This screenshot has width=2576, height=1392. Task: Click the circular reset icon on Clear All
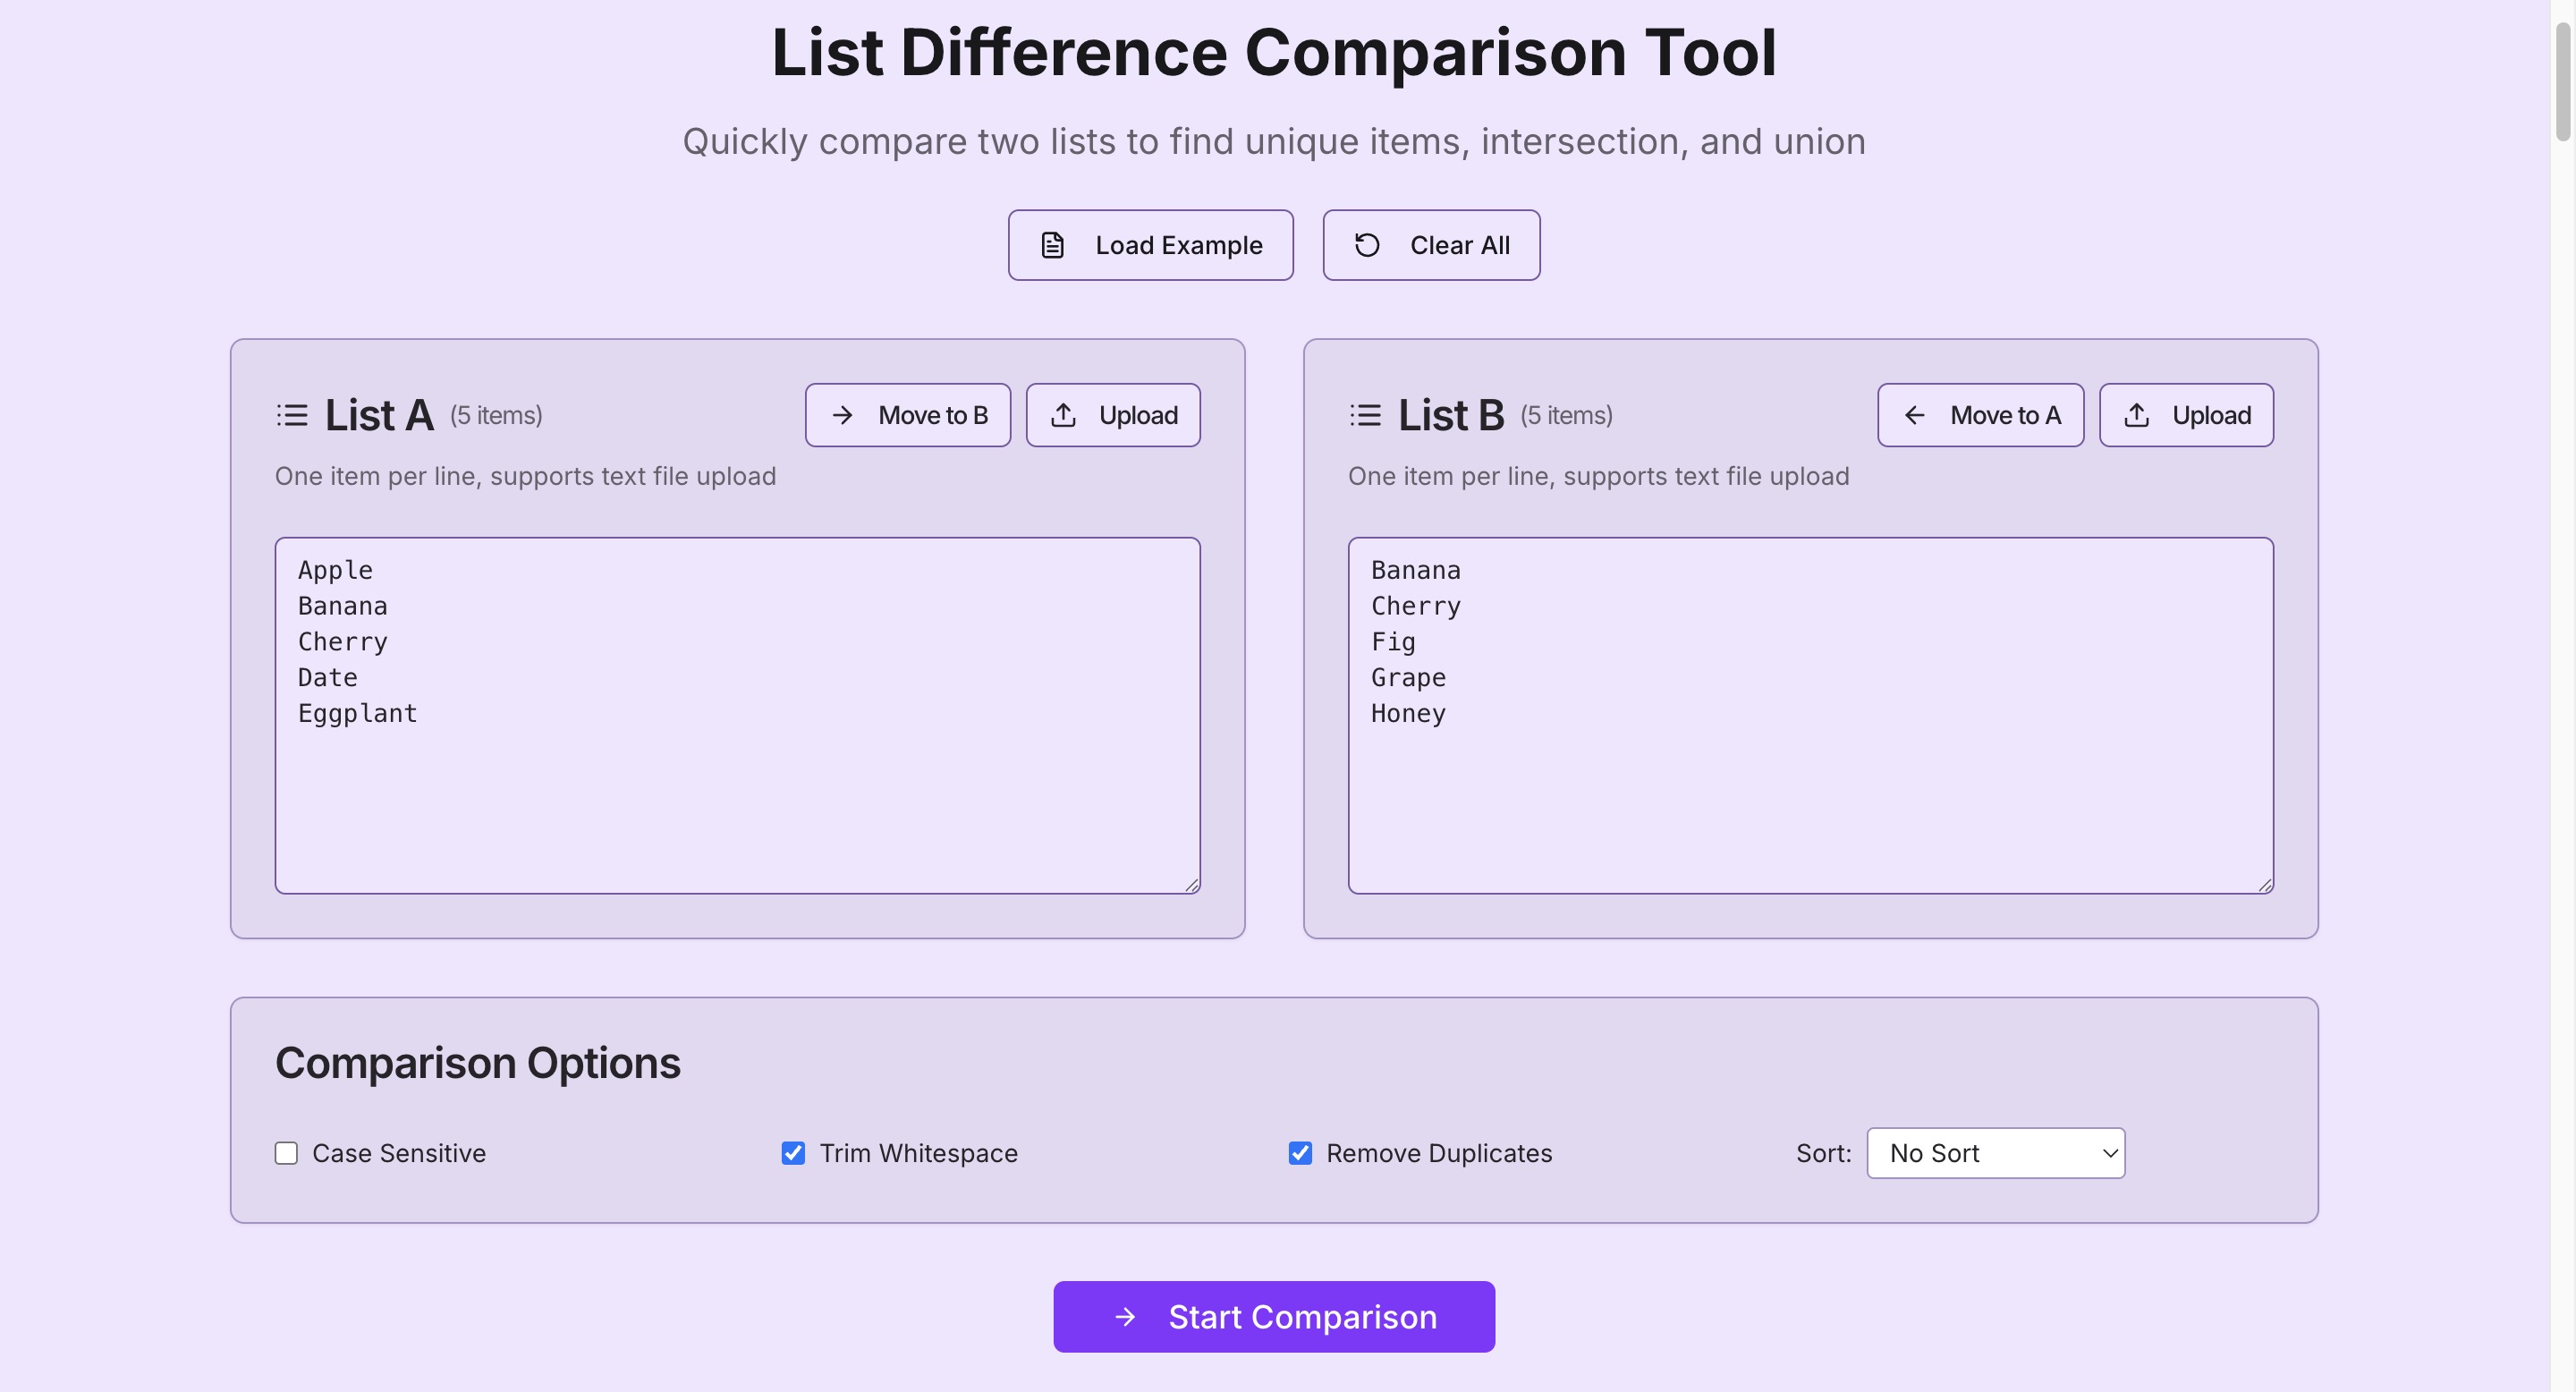pyautogui.click(x=1367, y=245)
